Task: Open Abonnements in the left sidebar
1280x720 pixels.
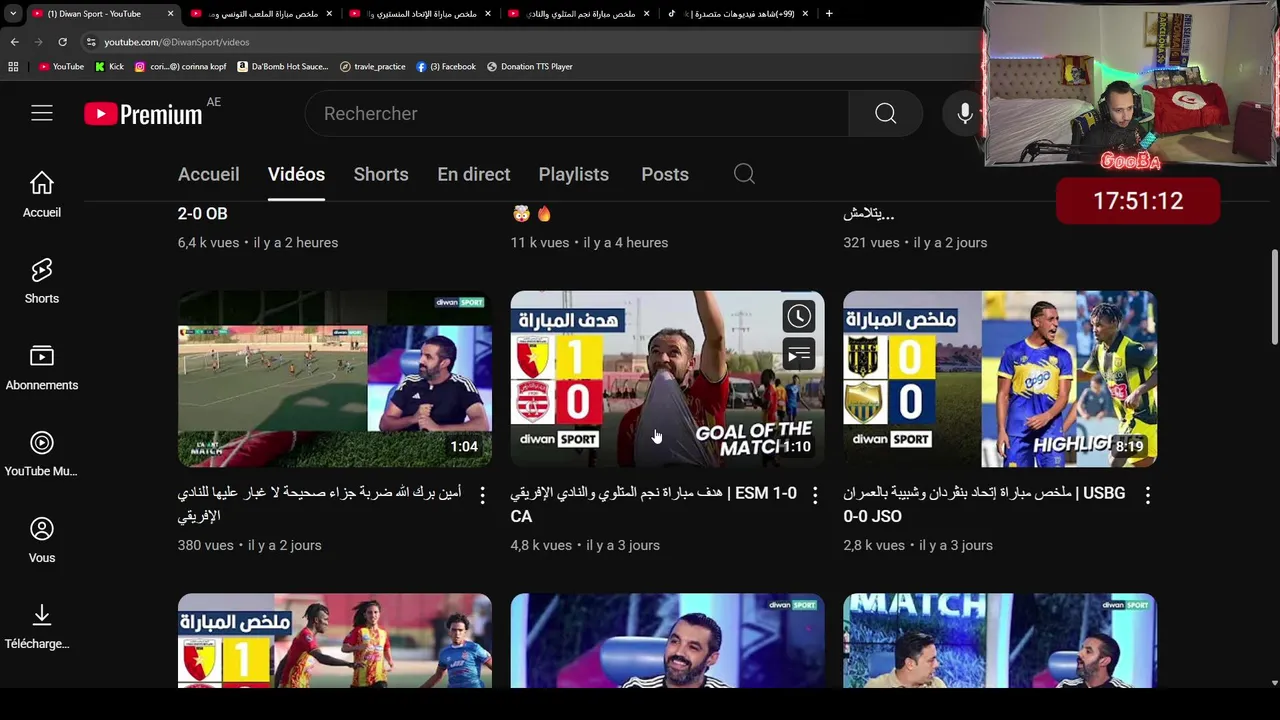Action: click(42, 367)
